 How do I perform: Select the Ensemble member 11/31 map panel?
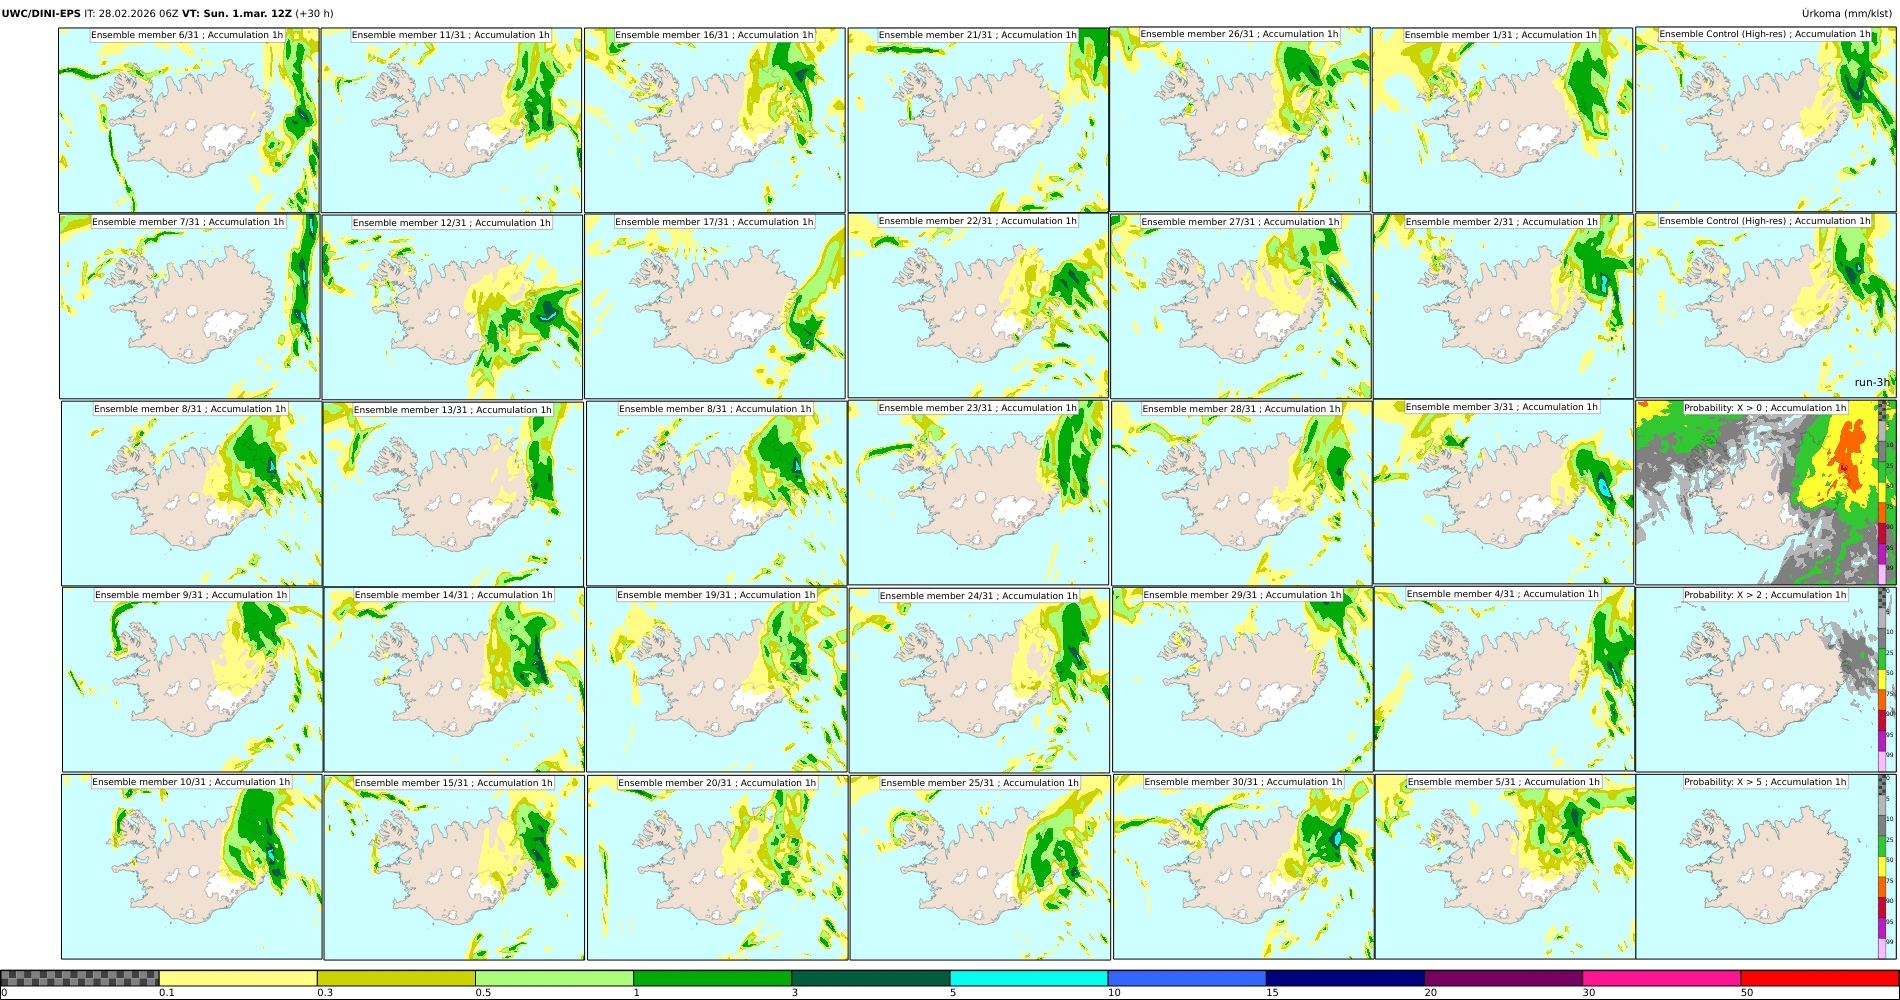point(451,120)
